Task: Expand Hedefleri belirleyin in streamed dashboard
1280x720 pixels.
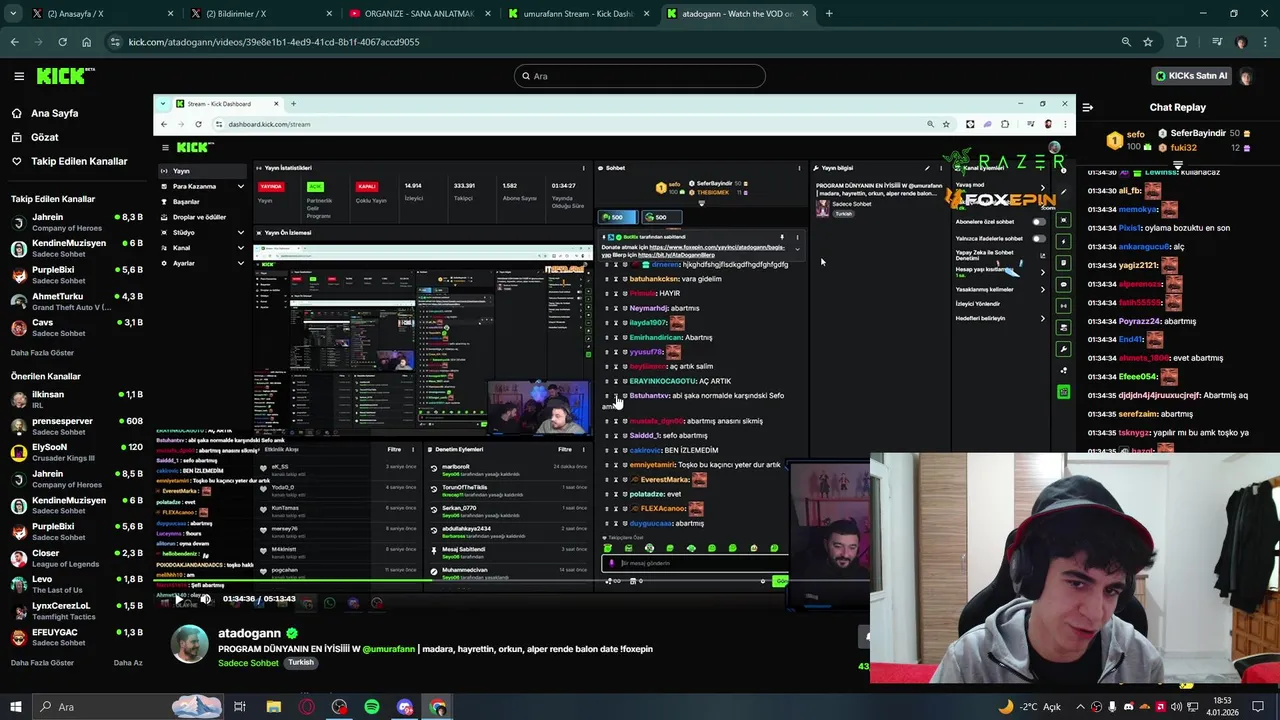Action: point(1042,319)
